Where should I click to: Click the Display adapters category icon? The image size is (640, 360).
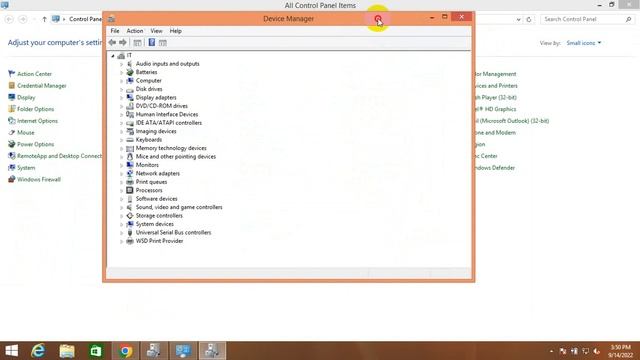tap(130, 98)
